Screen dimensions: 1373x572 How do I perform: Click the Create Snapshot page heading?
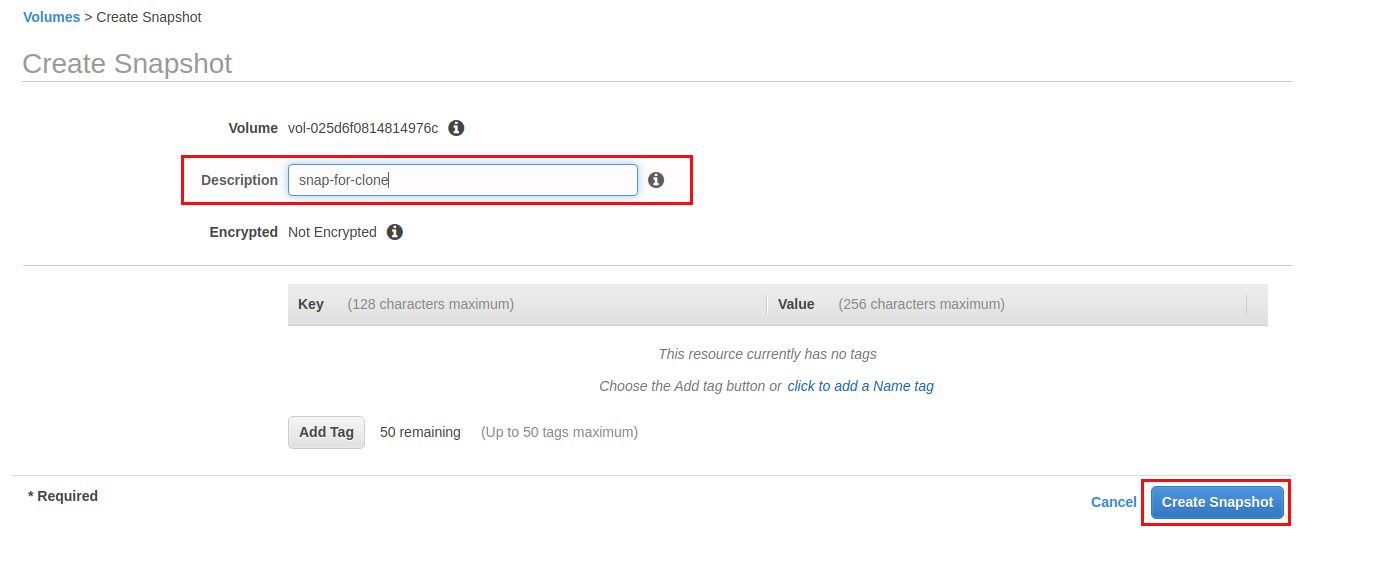127,64
